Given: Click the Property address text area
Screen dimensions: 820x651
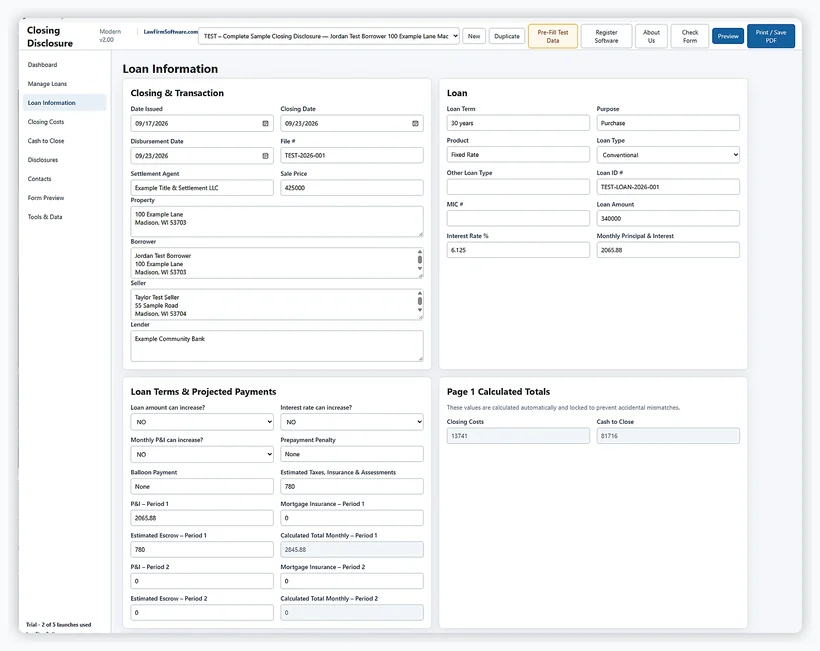Looking at the screenshot, I should point(277,221).
